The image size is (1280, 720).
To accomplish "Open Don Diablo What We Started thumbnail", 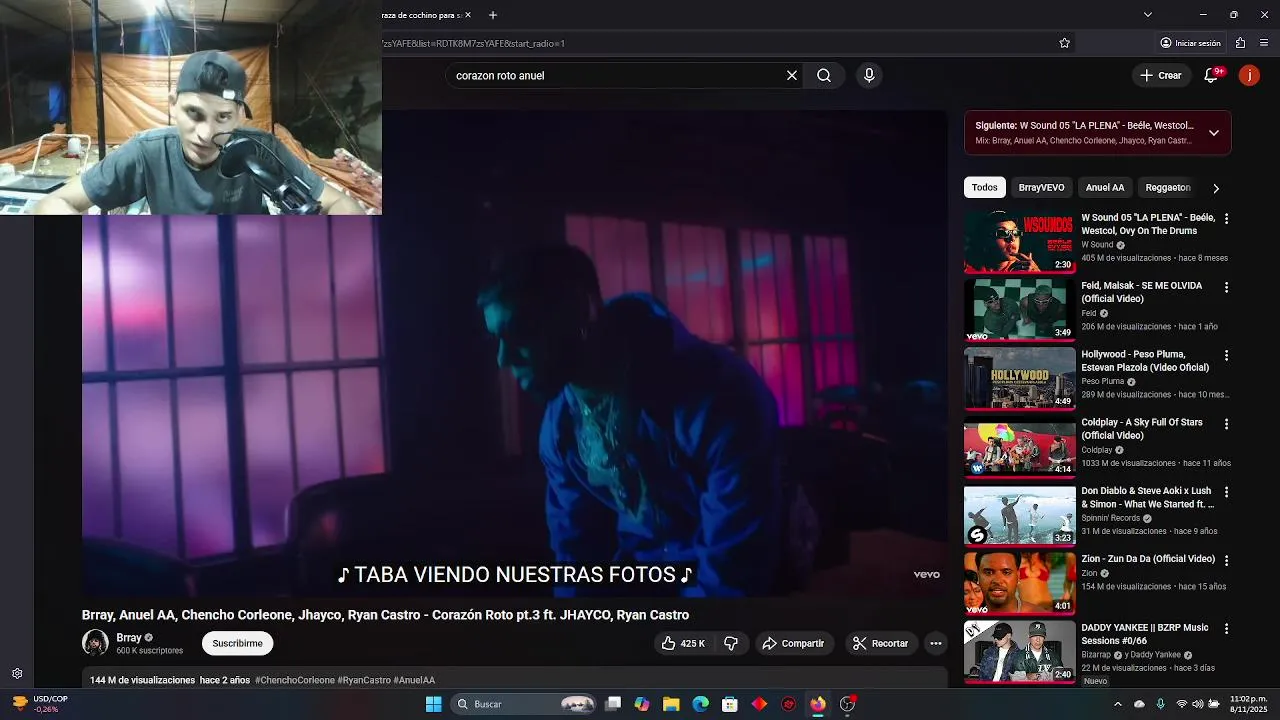I will pos(1019,515).
